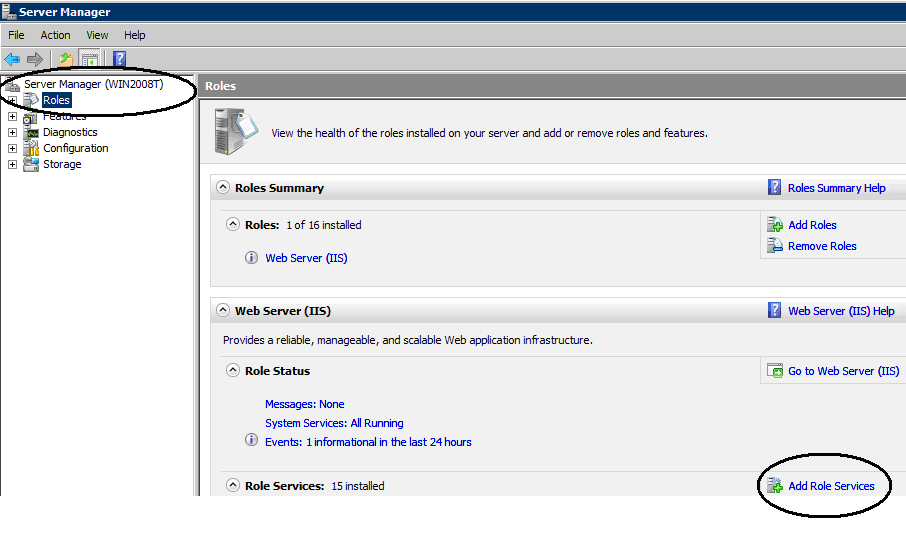This screenshot has height=539, width=906.
Task: Click the Add Role Services icon
Action: click(x=774, y=486)
